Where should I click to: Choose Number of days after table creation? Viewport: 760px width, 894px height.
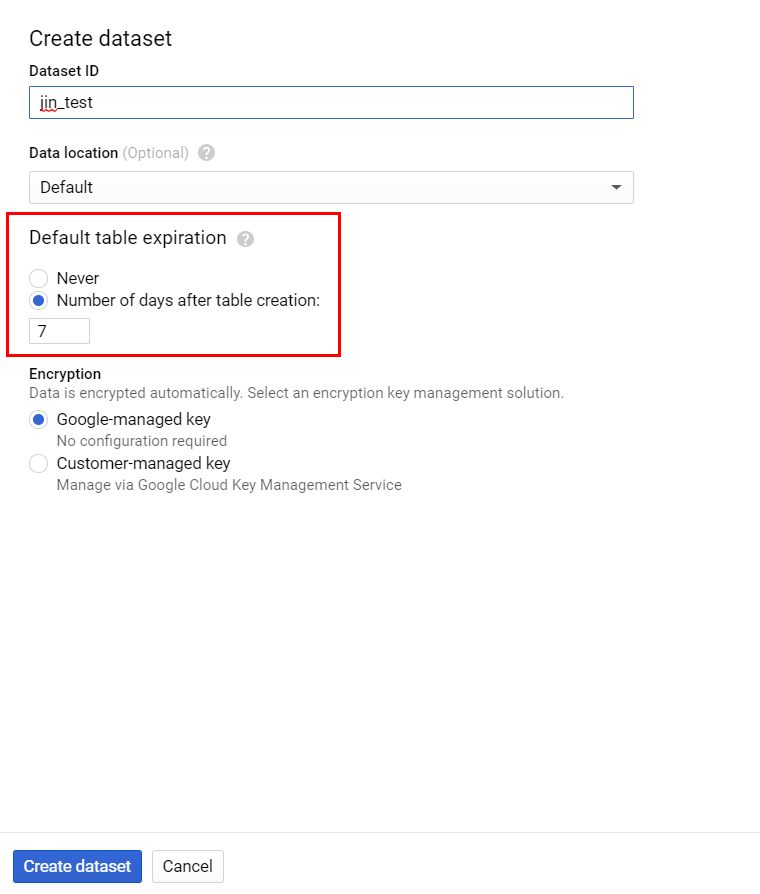coord(37,299)
